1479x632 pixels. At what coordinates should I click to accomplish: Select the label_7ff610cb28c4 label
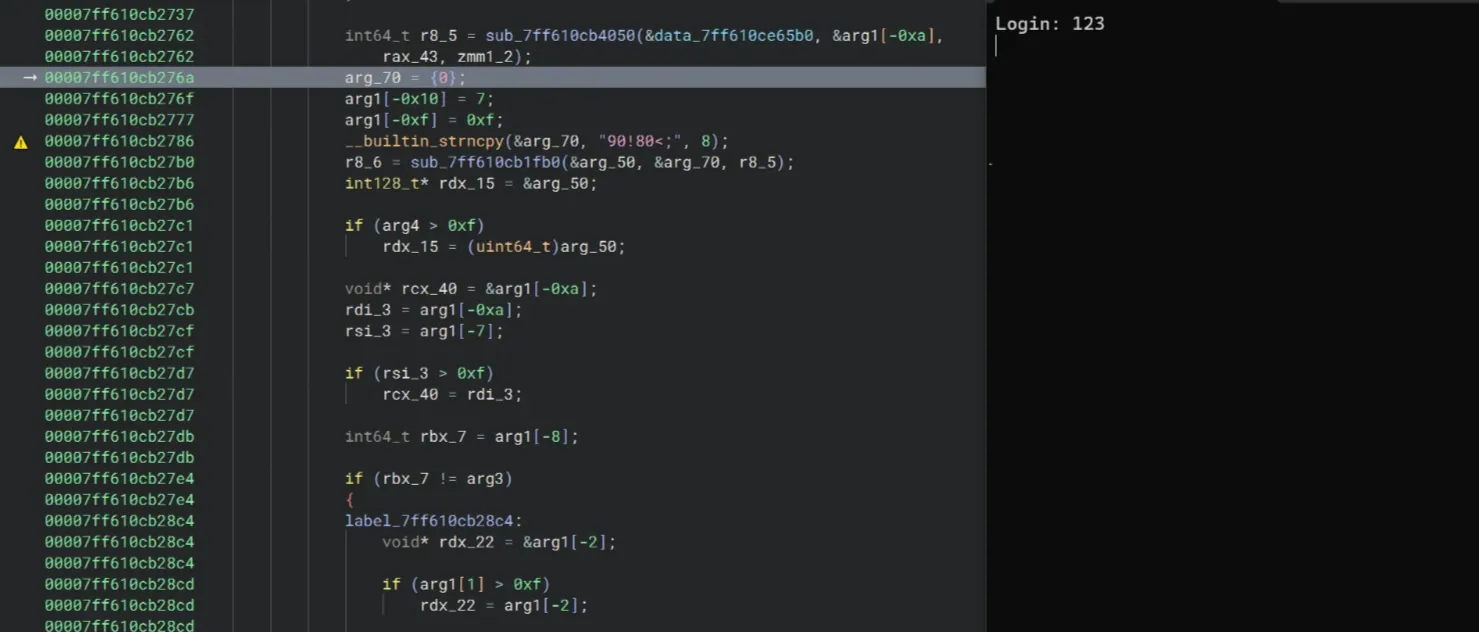433,521
